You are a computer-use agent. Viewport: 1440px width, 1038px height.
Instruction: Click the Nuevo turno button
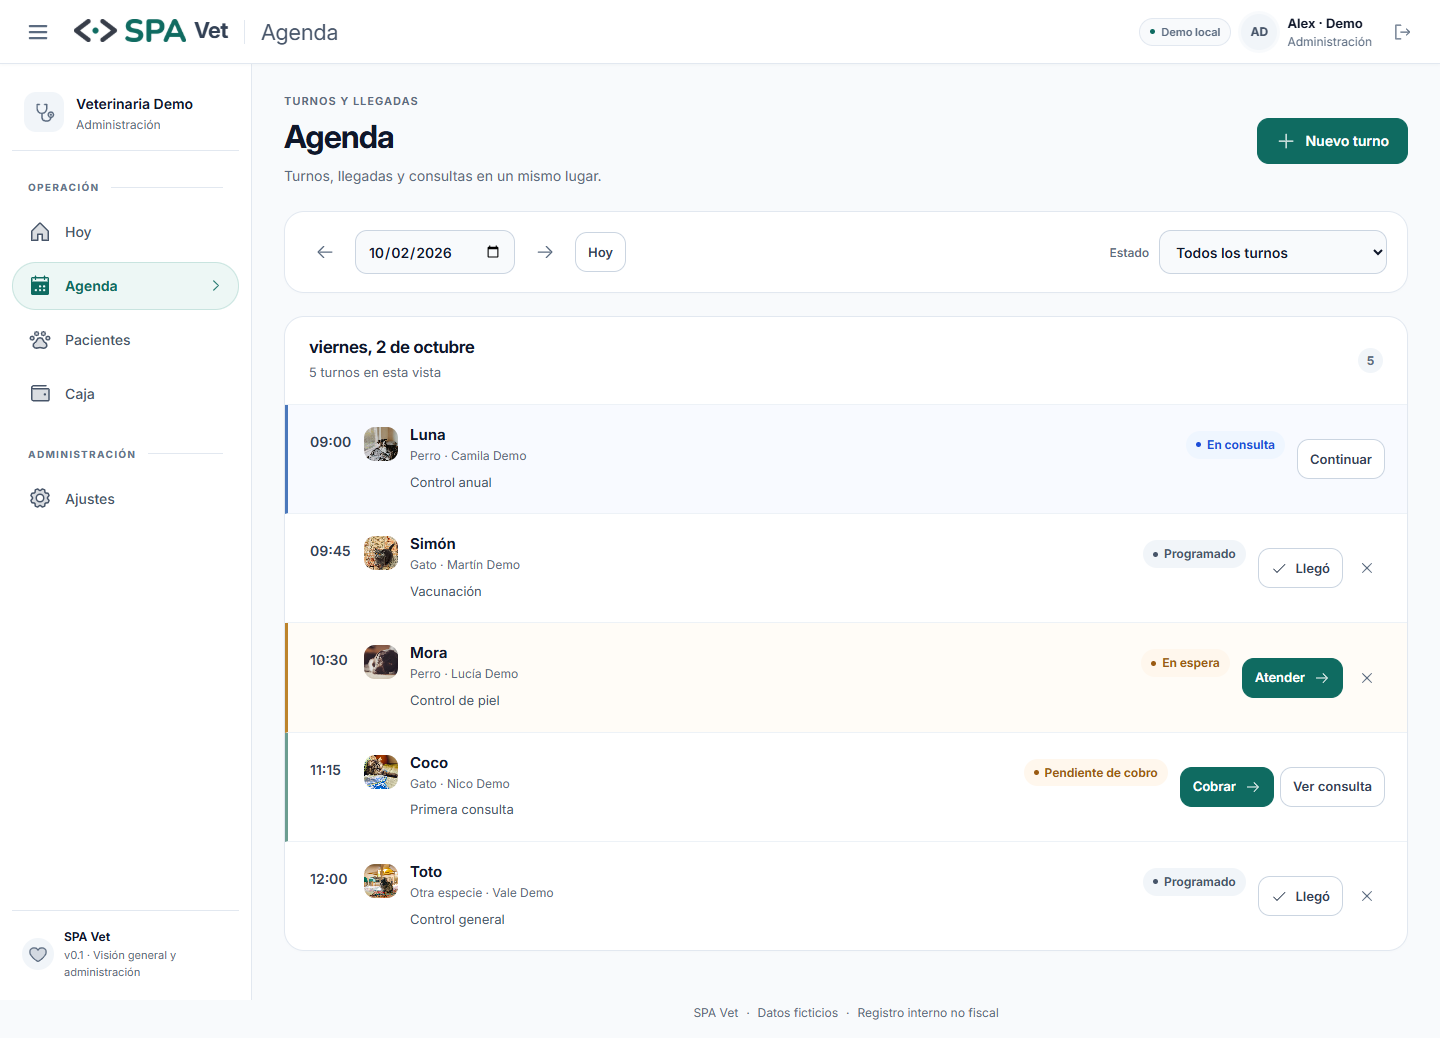(x=1332, y=141)
